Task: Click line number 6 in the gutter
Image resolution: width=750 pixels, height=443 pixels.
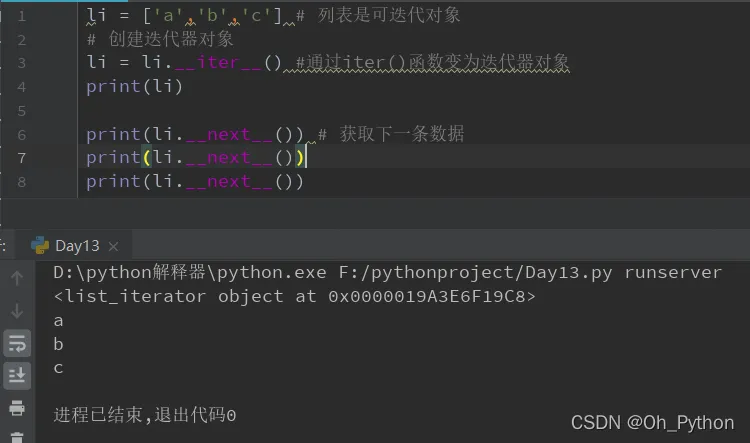Action: [x=22, y=134]
